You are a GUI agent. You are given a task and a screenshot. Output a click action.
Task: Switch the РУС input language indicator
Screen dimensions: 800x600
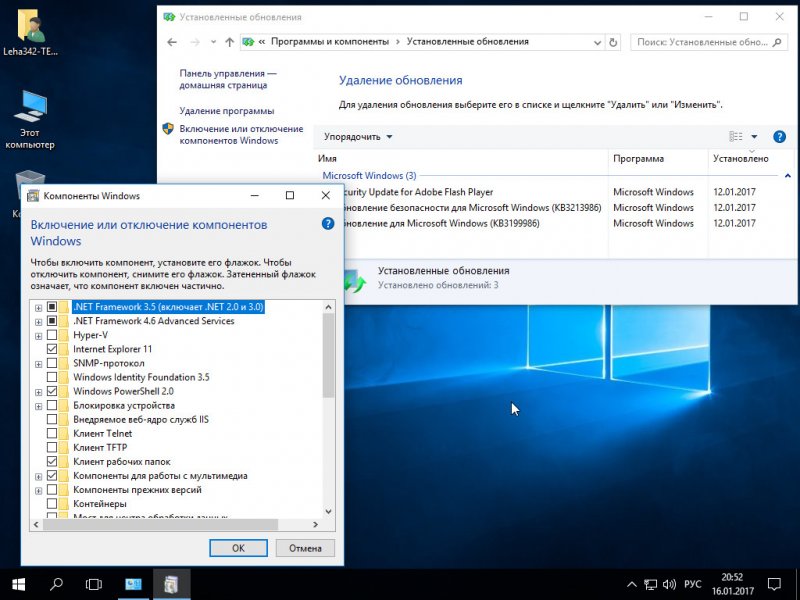coord(692,585)
